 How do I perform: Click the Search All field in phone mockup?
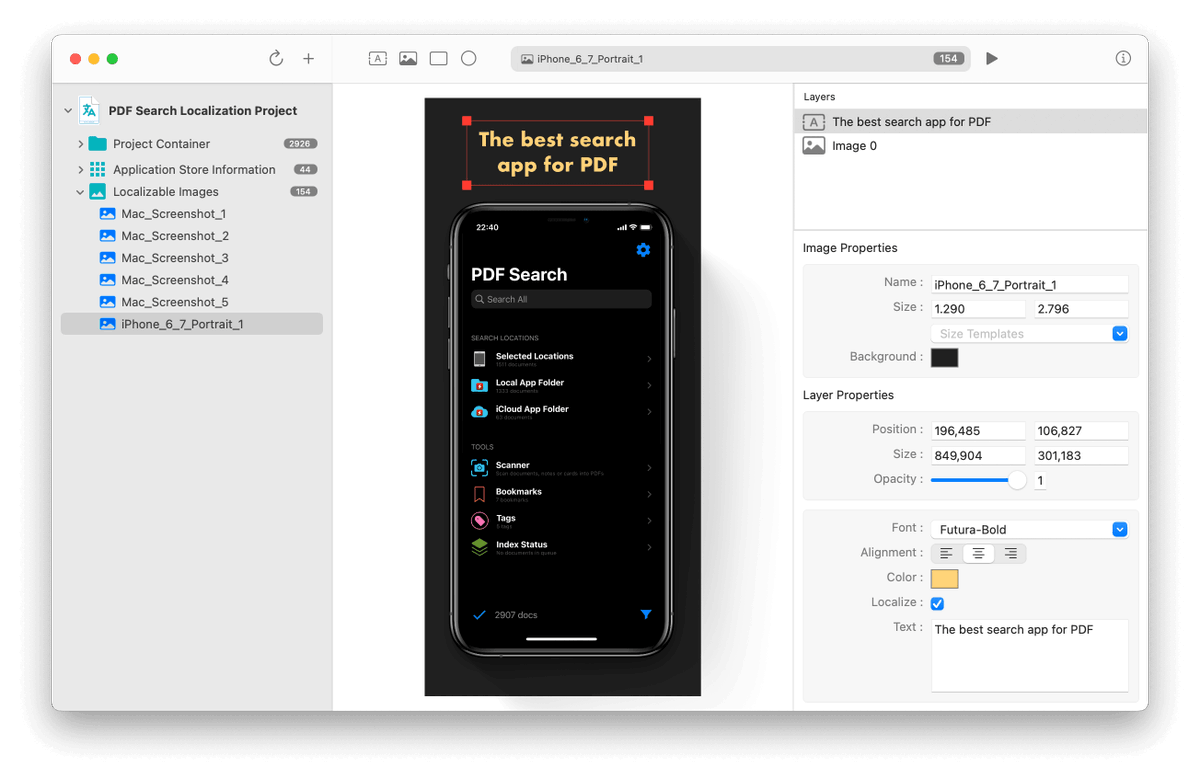point(561,299)
